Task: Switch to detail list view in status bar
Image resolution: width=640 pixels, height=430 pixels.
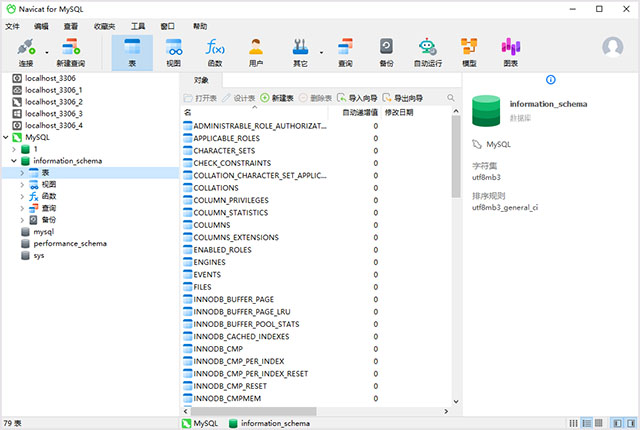Action: [587, 423]
